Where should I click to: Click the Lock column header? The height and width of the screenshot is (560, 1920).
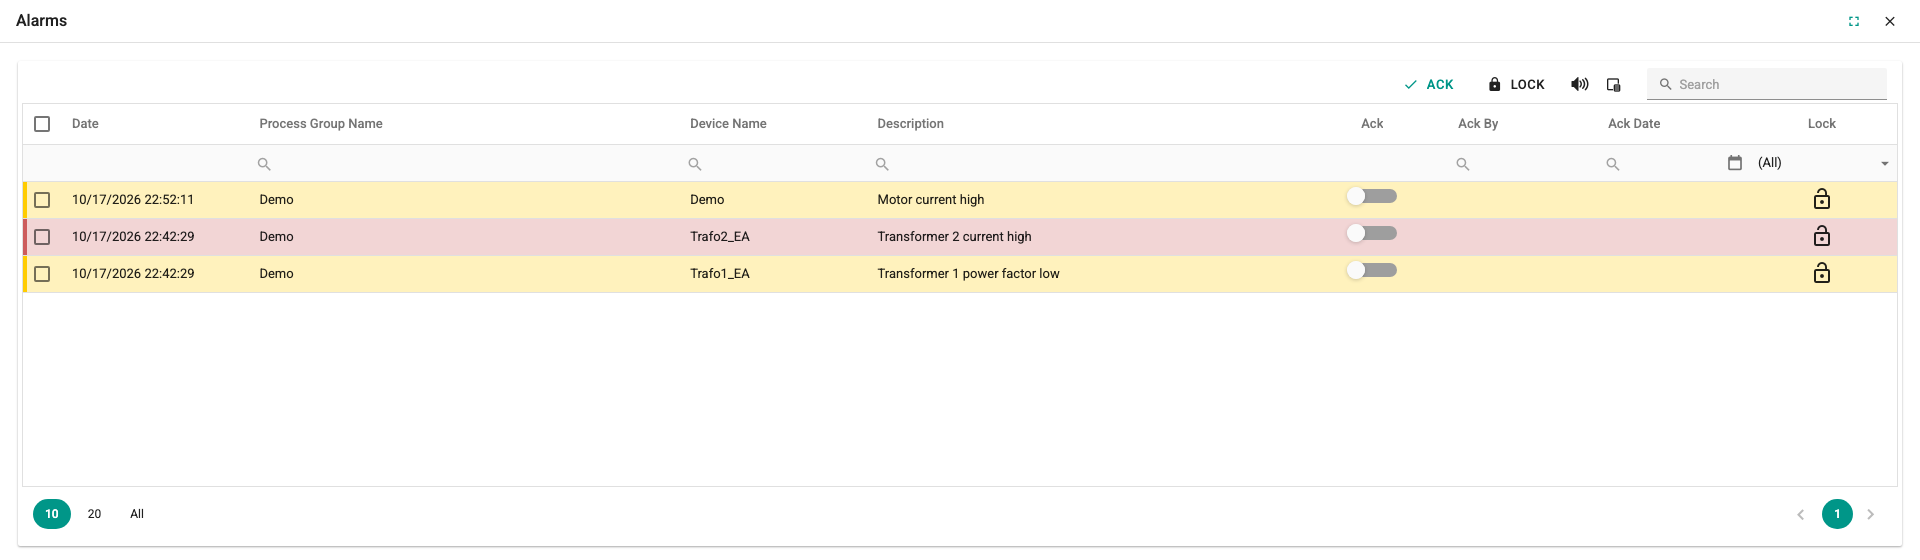coord(1822,124)
